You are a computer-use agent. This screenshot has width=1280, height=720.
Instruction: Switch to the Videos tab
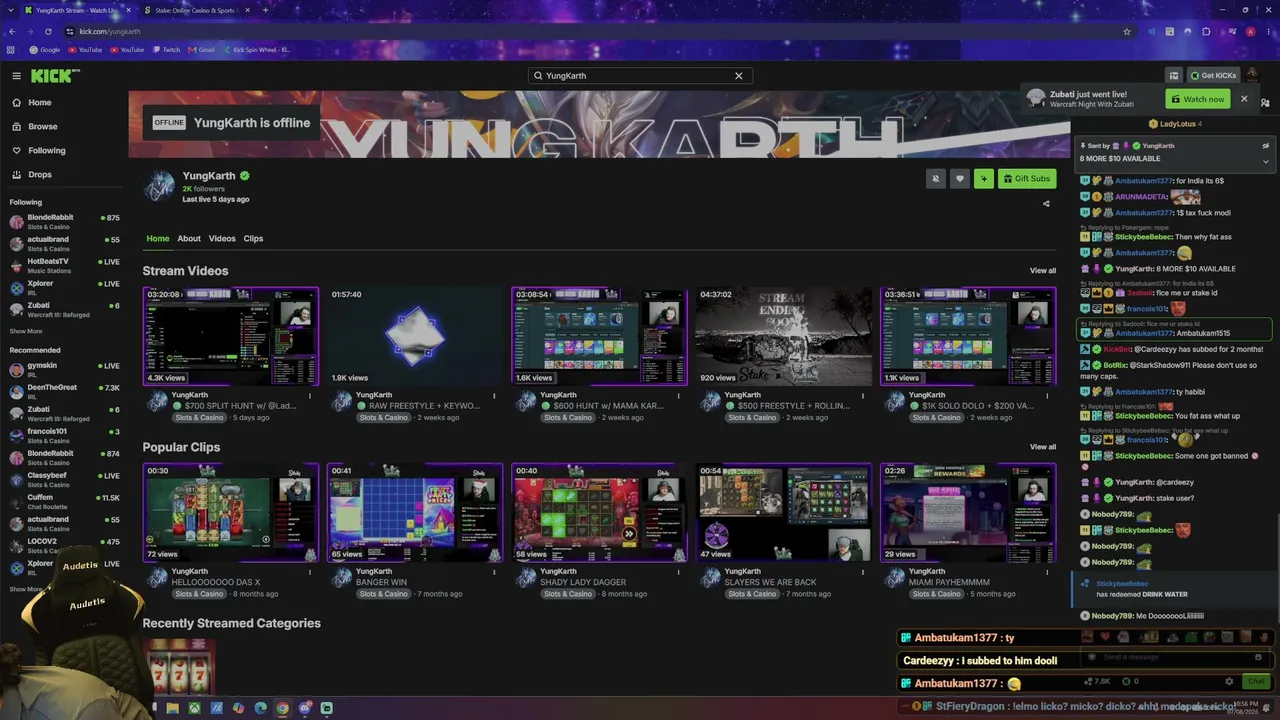point(222,239)
